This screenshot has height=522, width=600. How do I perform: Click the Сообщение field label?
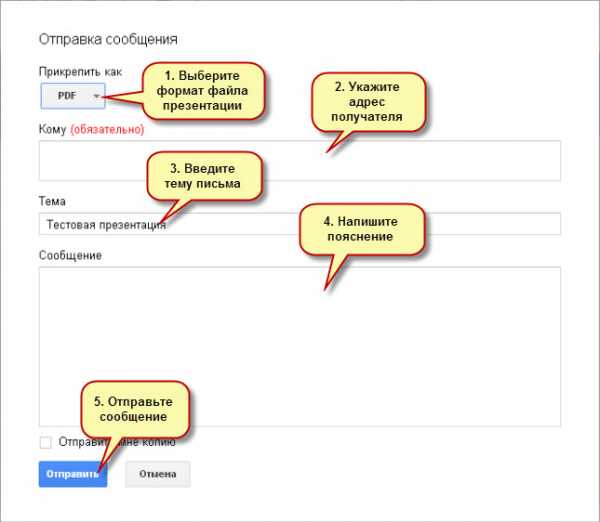(70, 255)
